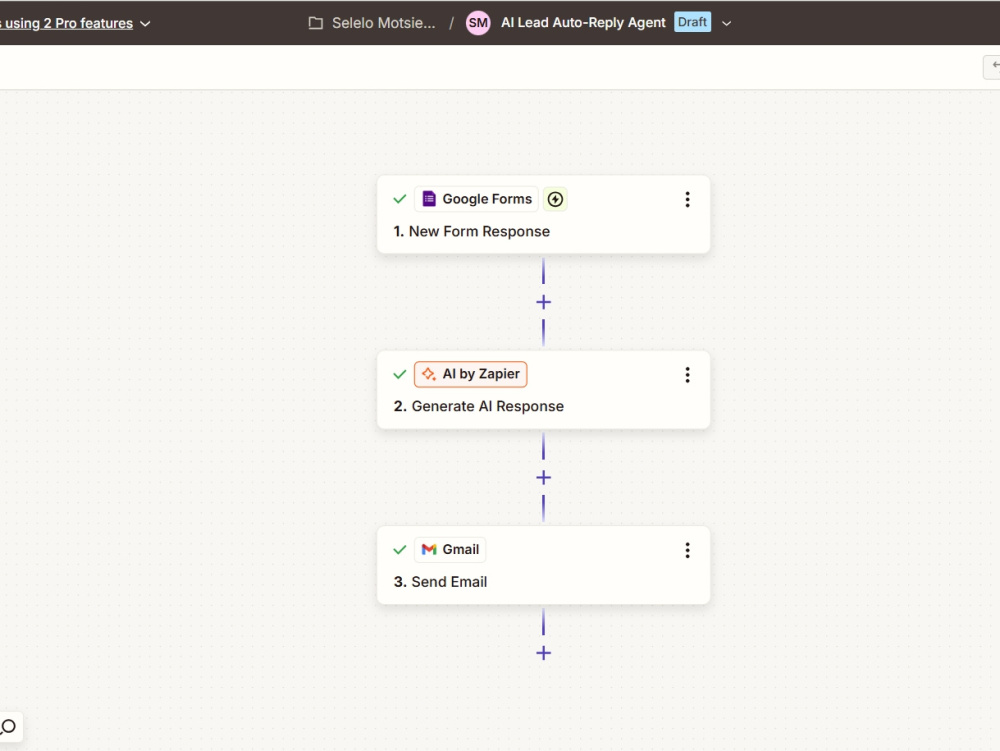
Task: Click the SM user avatar
Action: [478, 23]
